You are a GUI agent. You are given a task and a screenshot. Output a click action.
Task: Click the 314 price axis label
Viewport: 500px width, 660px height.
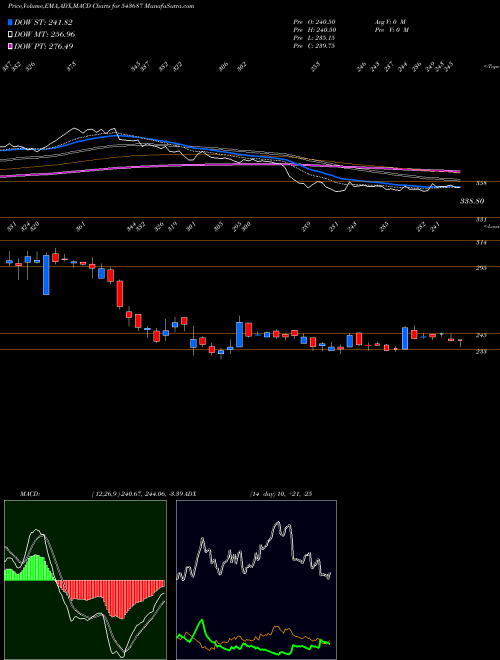click(x=482, y=243)
